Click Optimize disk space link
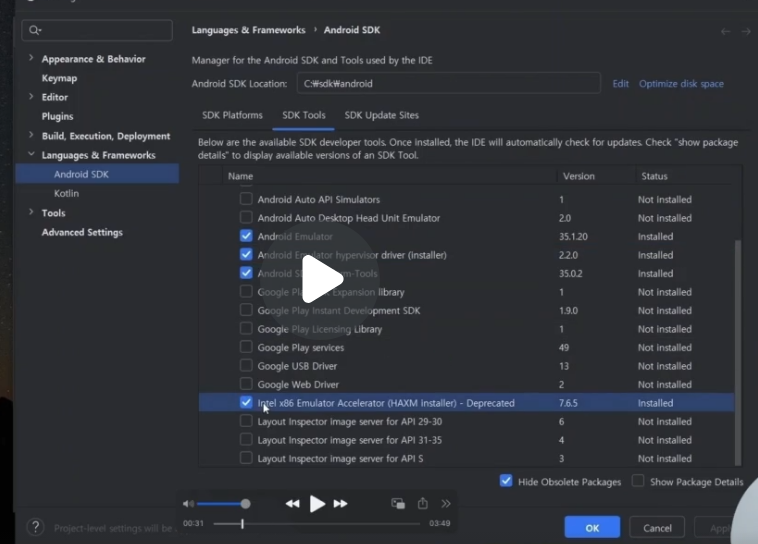Viewport: 758px width, 544px height. (x=681, y=84)
